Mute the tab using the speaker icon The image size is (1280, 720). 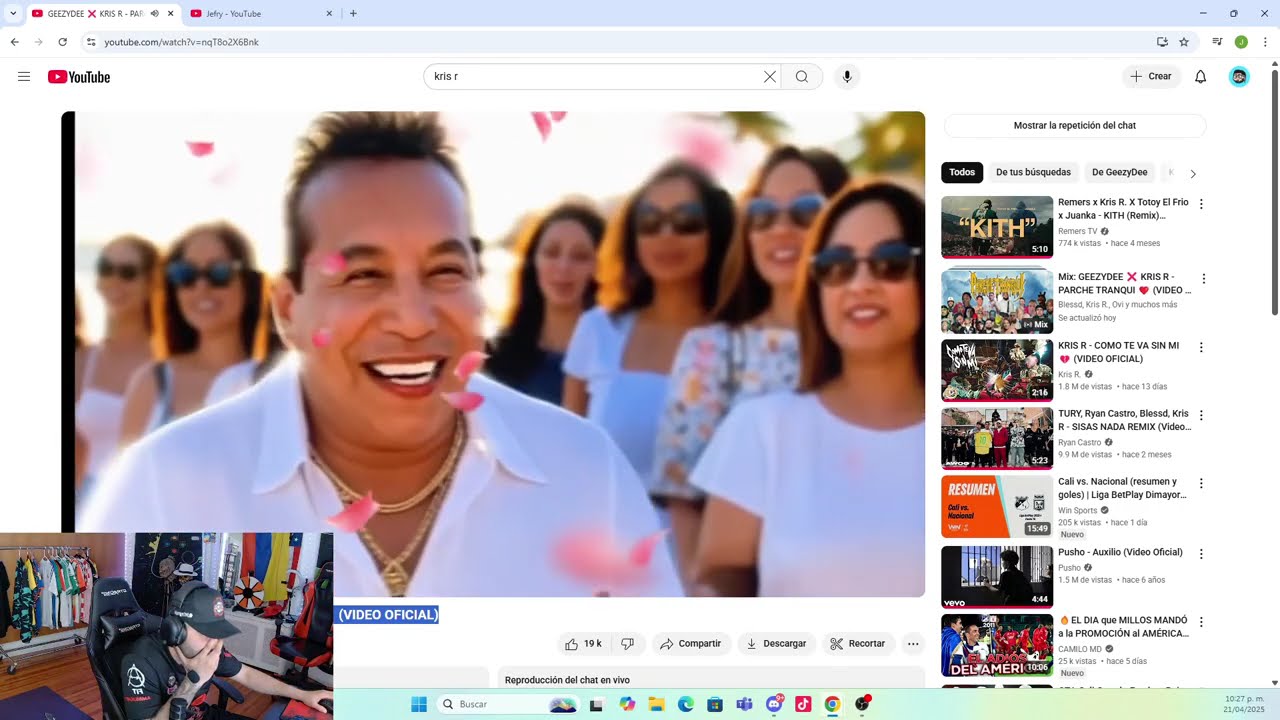tap(155, 14)
